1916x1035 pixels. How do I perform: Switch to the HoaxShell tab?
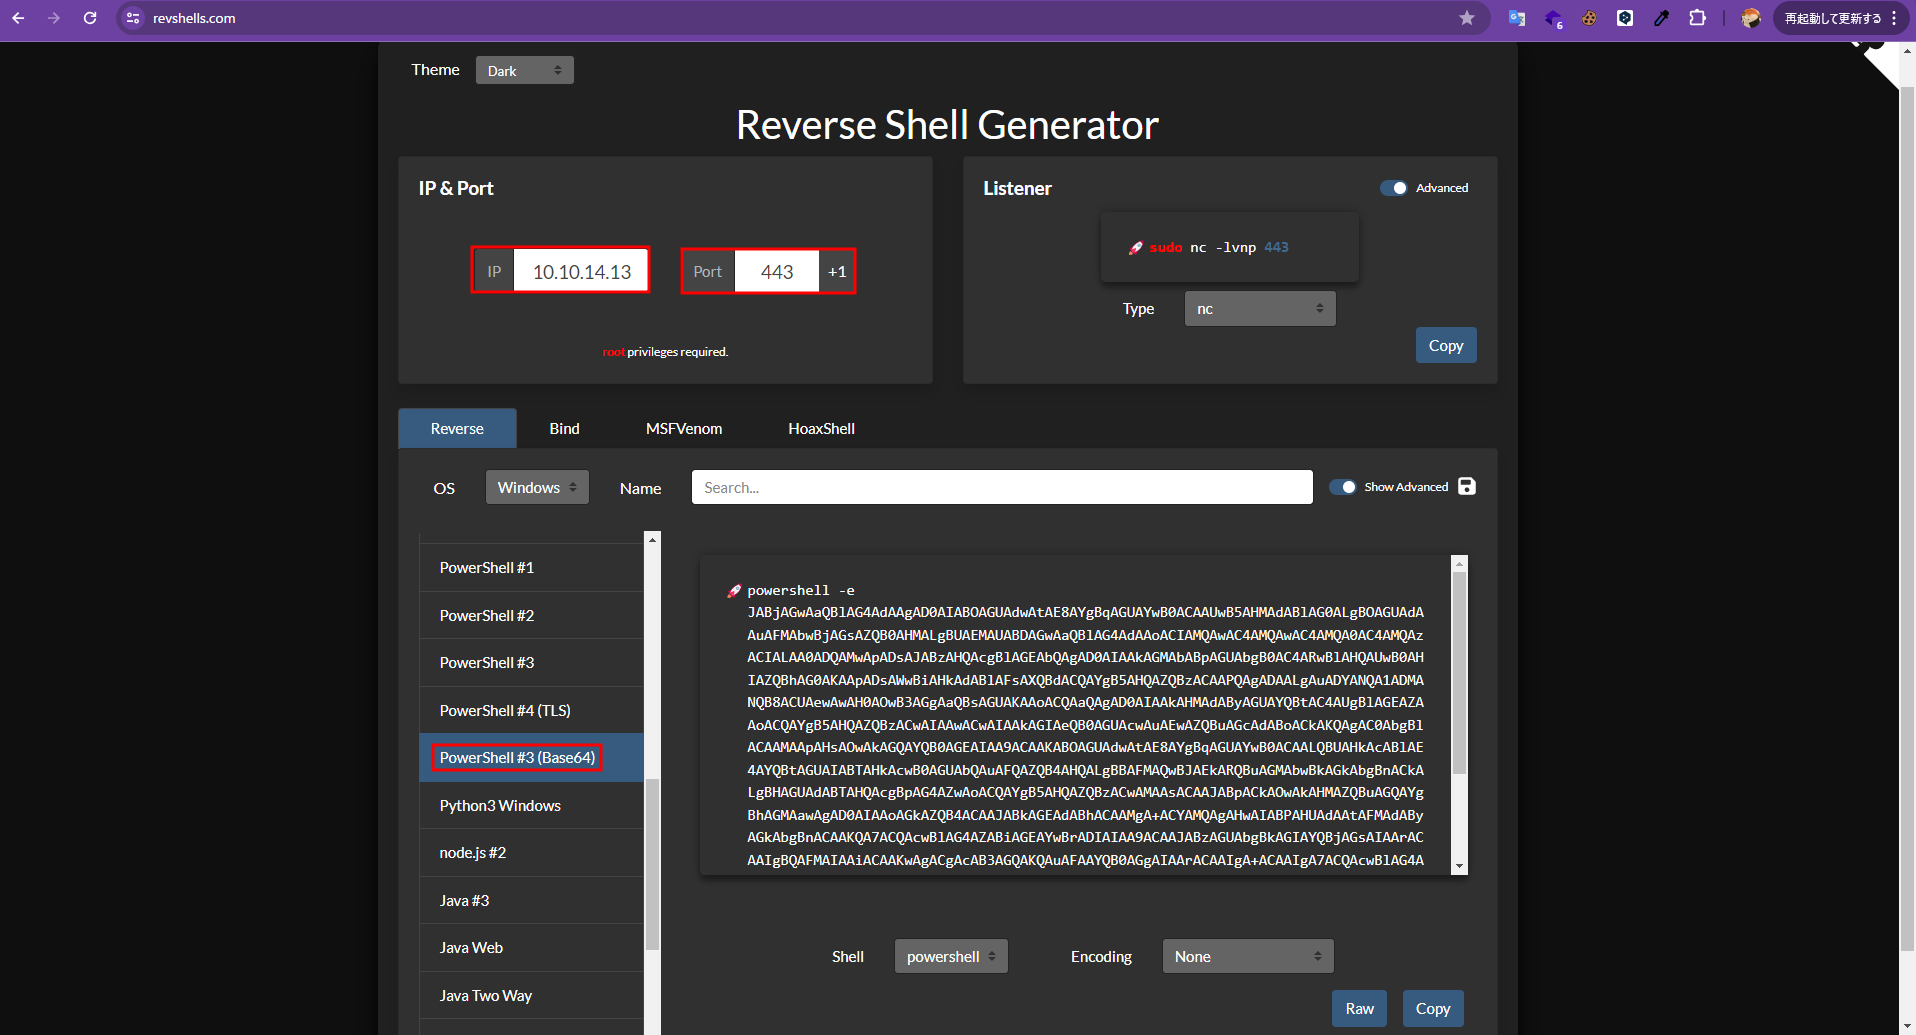click(821, 428)
